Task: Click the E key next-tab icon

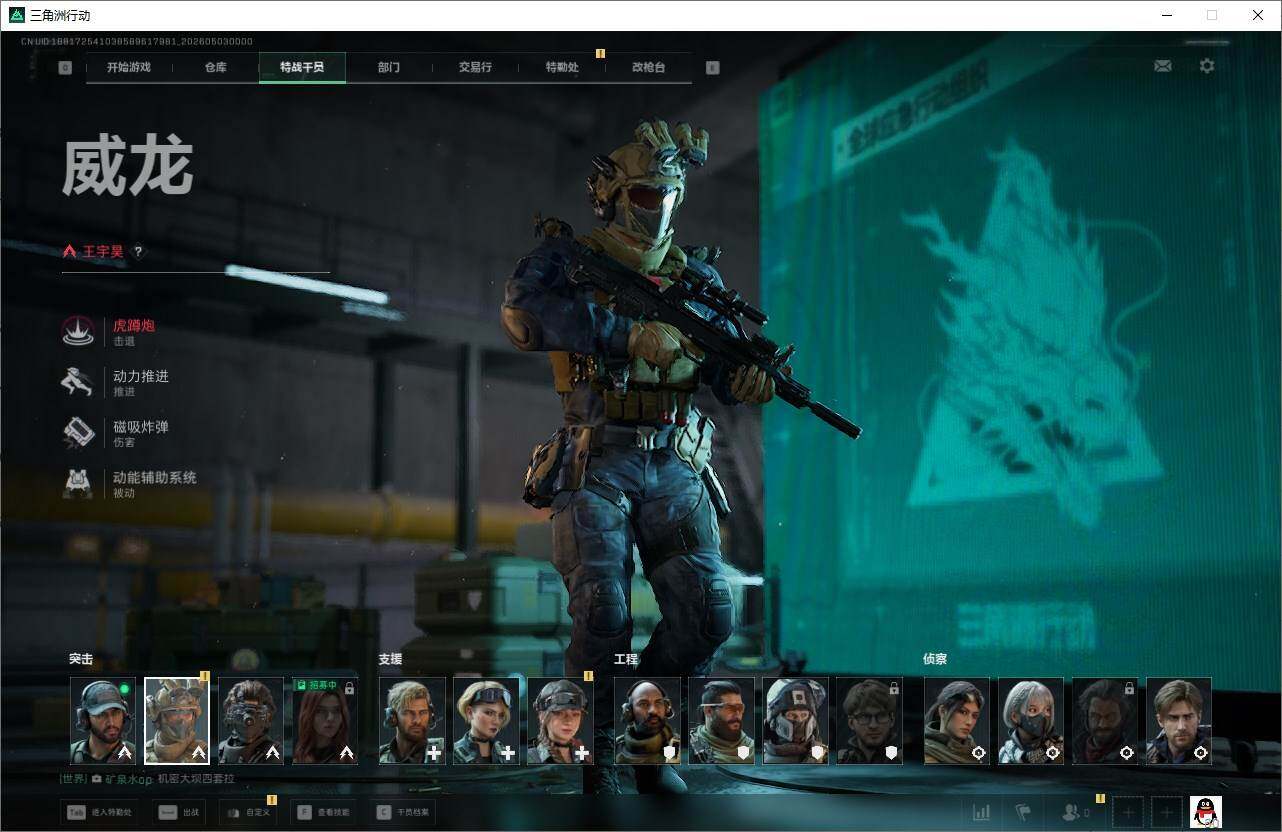Action: coord(712,68)
